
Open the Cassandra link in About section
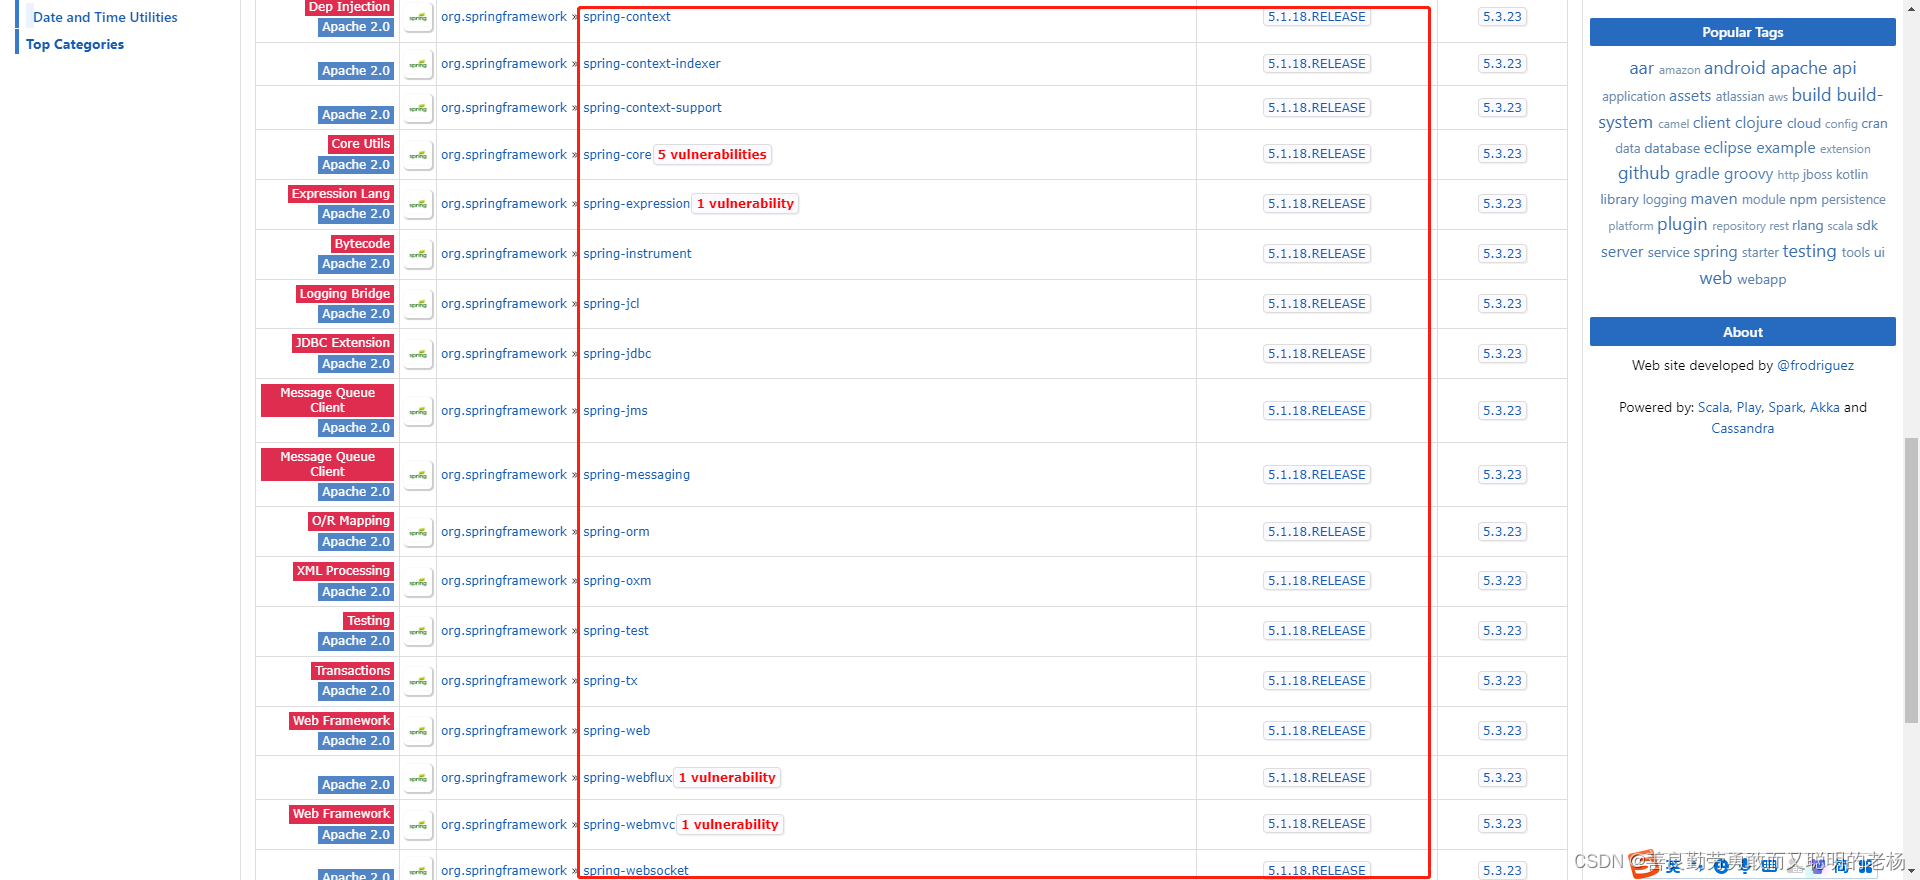coord(1742,429)
